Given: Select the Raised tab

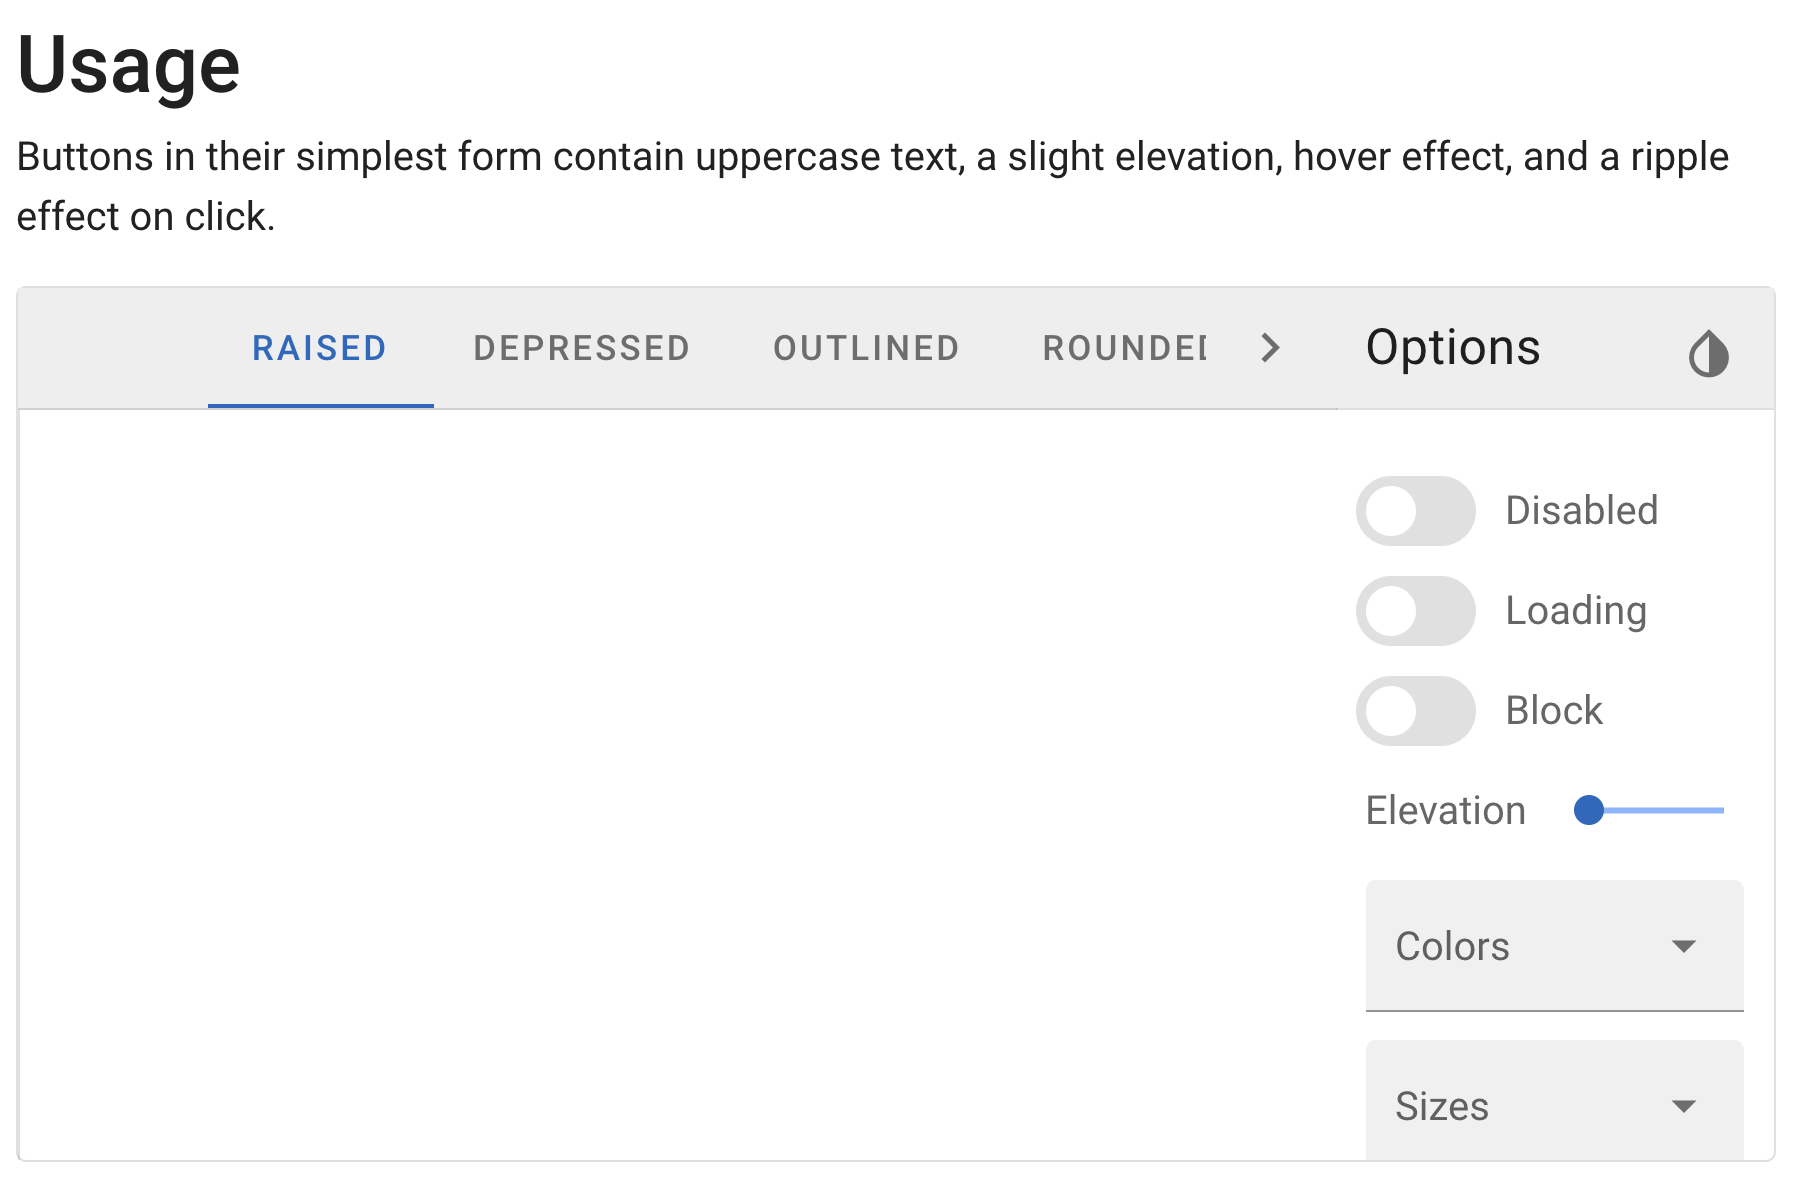Looking at the screenshot, I should (320, 348).
